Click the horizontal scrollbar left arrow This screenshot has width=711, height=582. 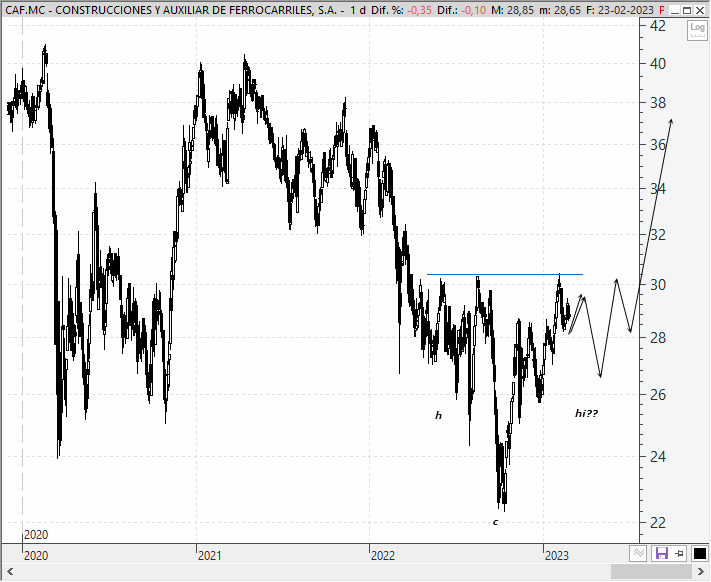click(x=10, y=572)
